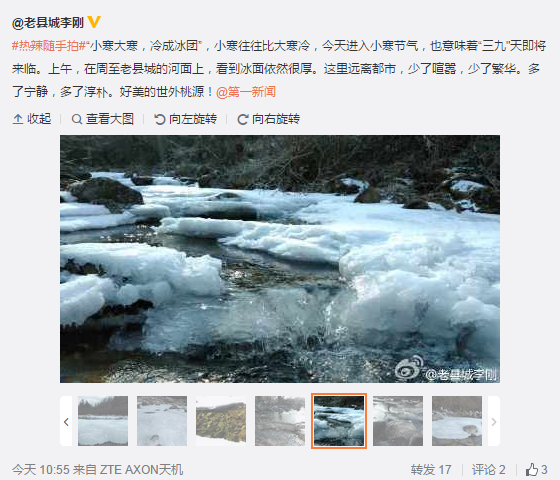Click the yellow V verified badge
Viewport: 560px width, 480px height.
click(94, 22)
